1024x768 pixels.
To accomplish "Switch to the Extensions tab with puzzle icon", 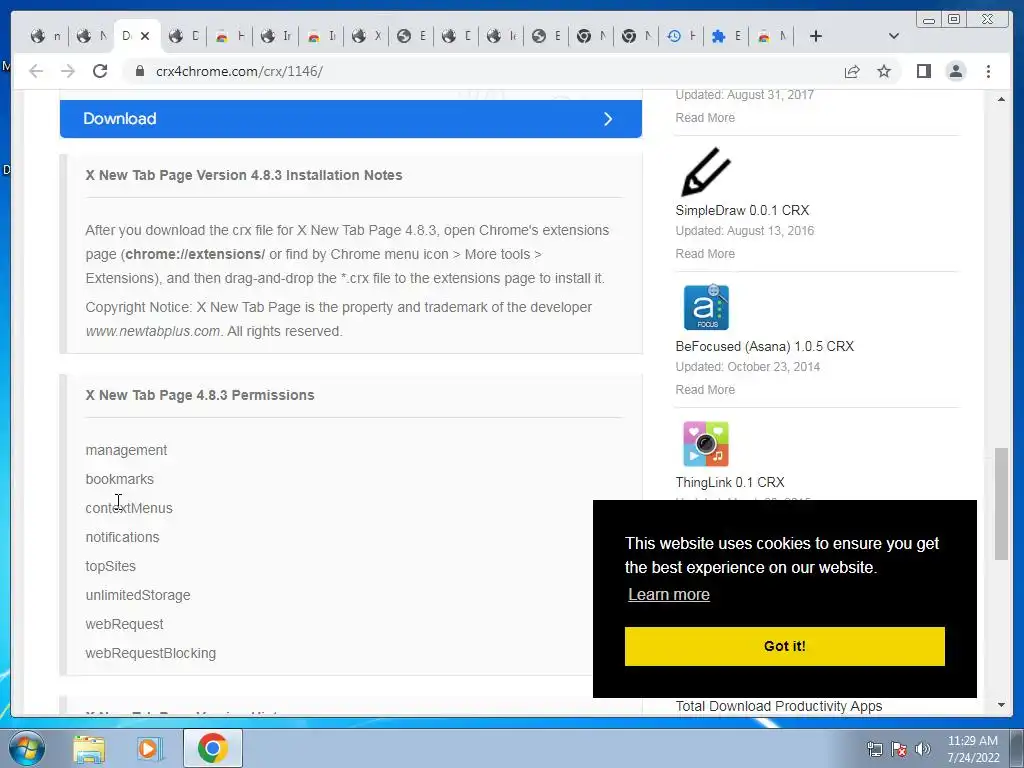I will (x=726, y=37).
